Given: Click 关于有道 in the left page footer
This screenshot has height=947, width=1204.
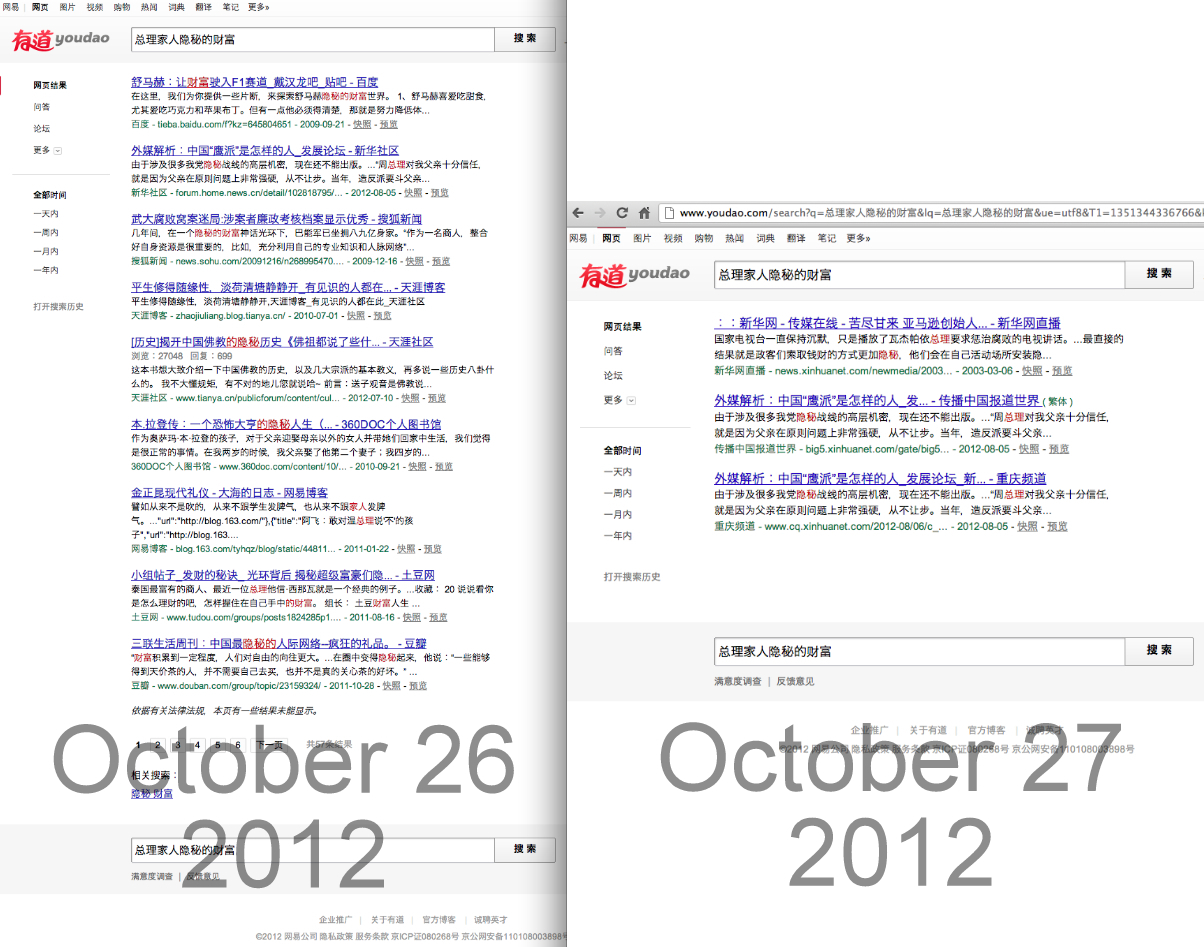Looking at the screenshot, I should pos(387,920).
